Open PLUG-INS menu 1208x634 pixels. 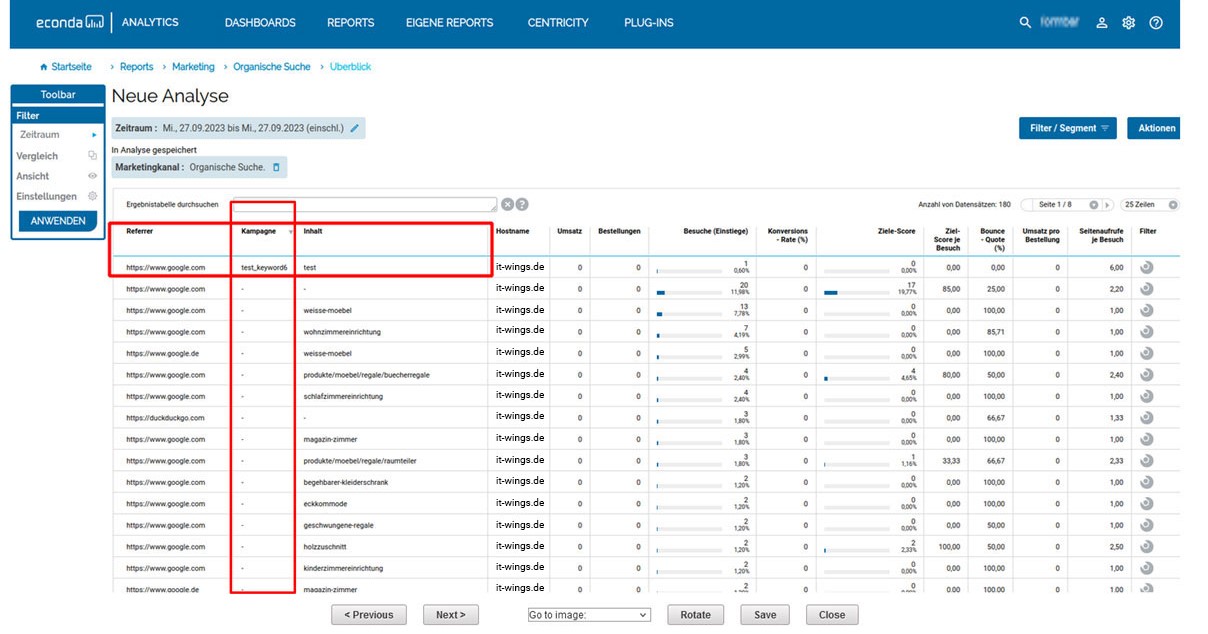(648, 22)
